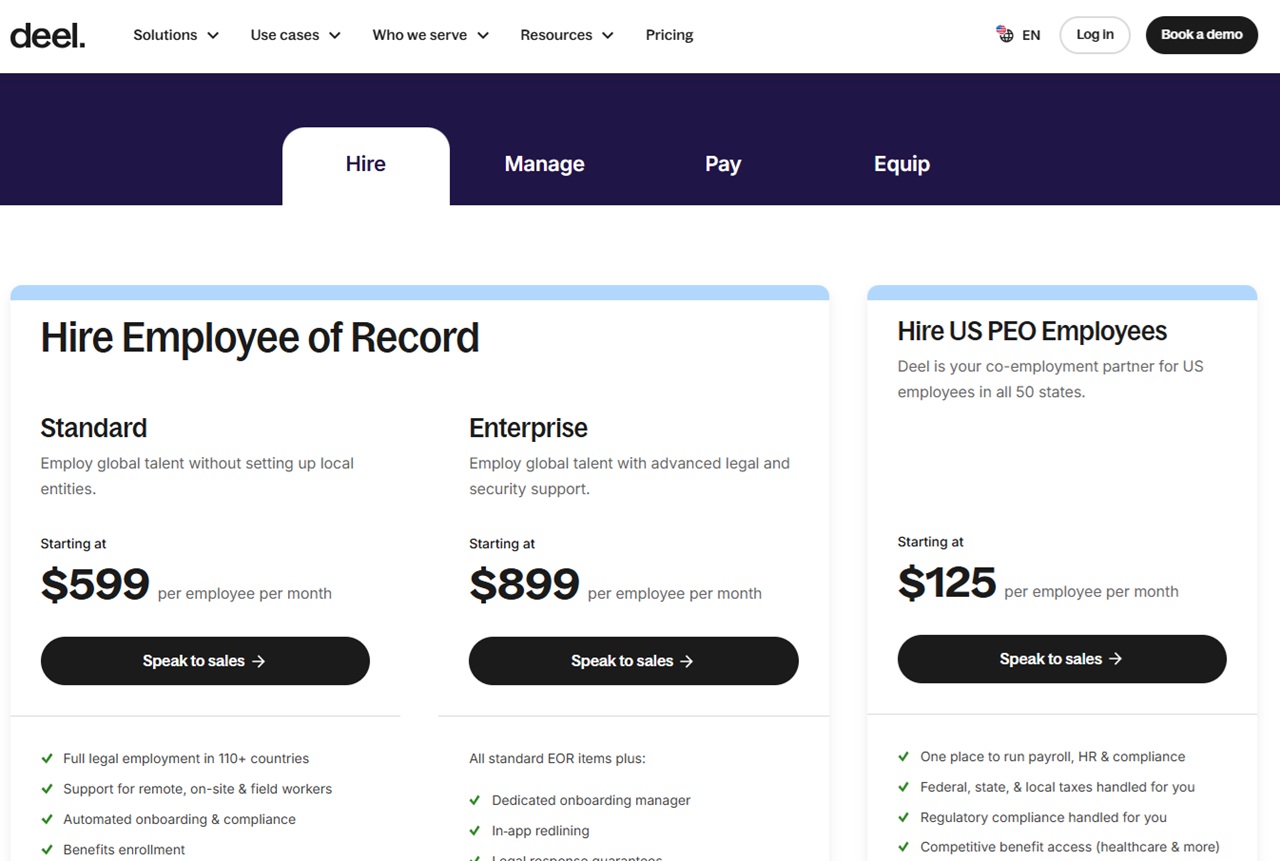Click checkmark next to Dedicated onboarding manager
Image resolution: width=1280 pixels, height=861 pixels.
point(475,800)
